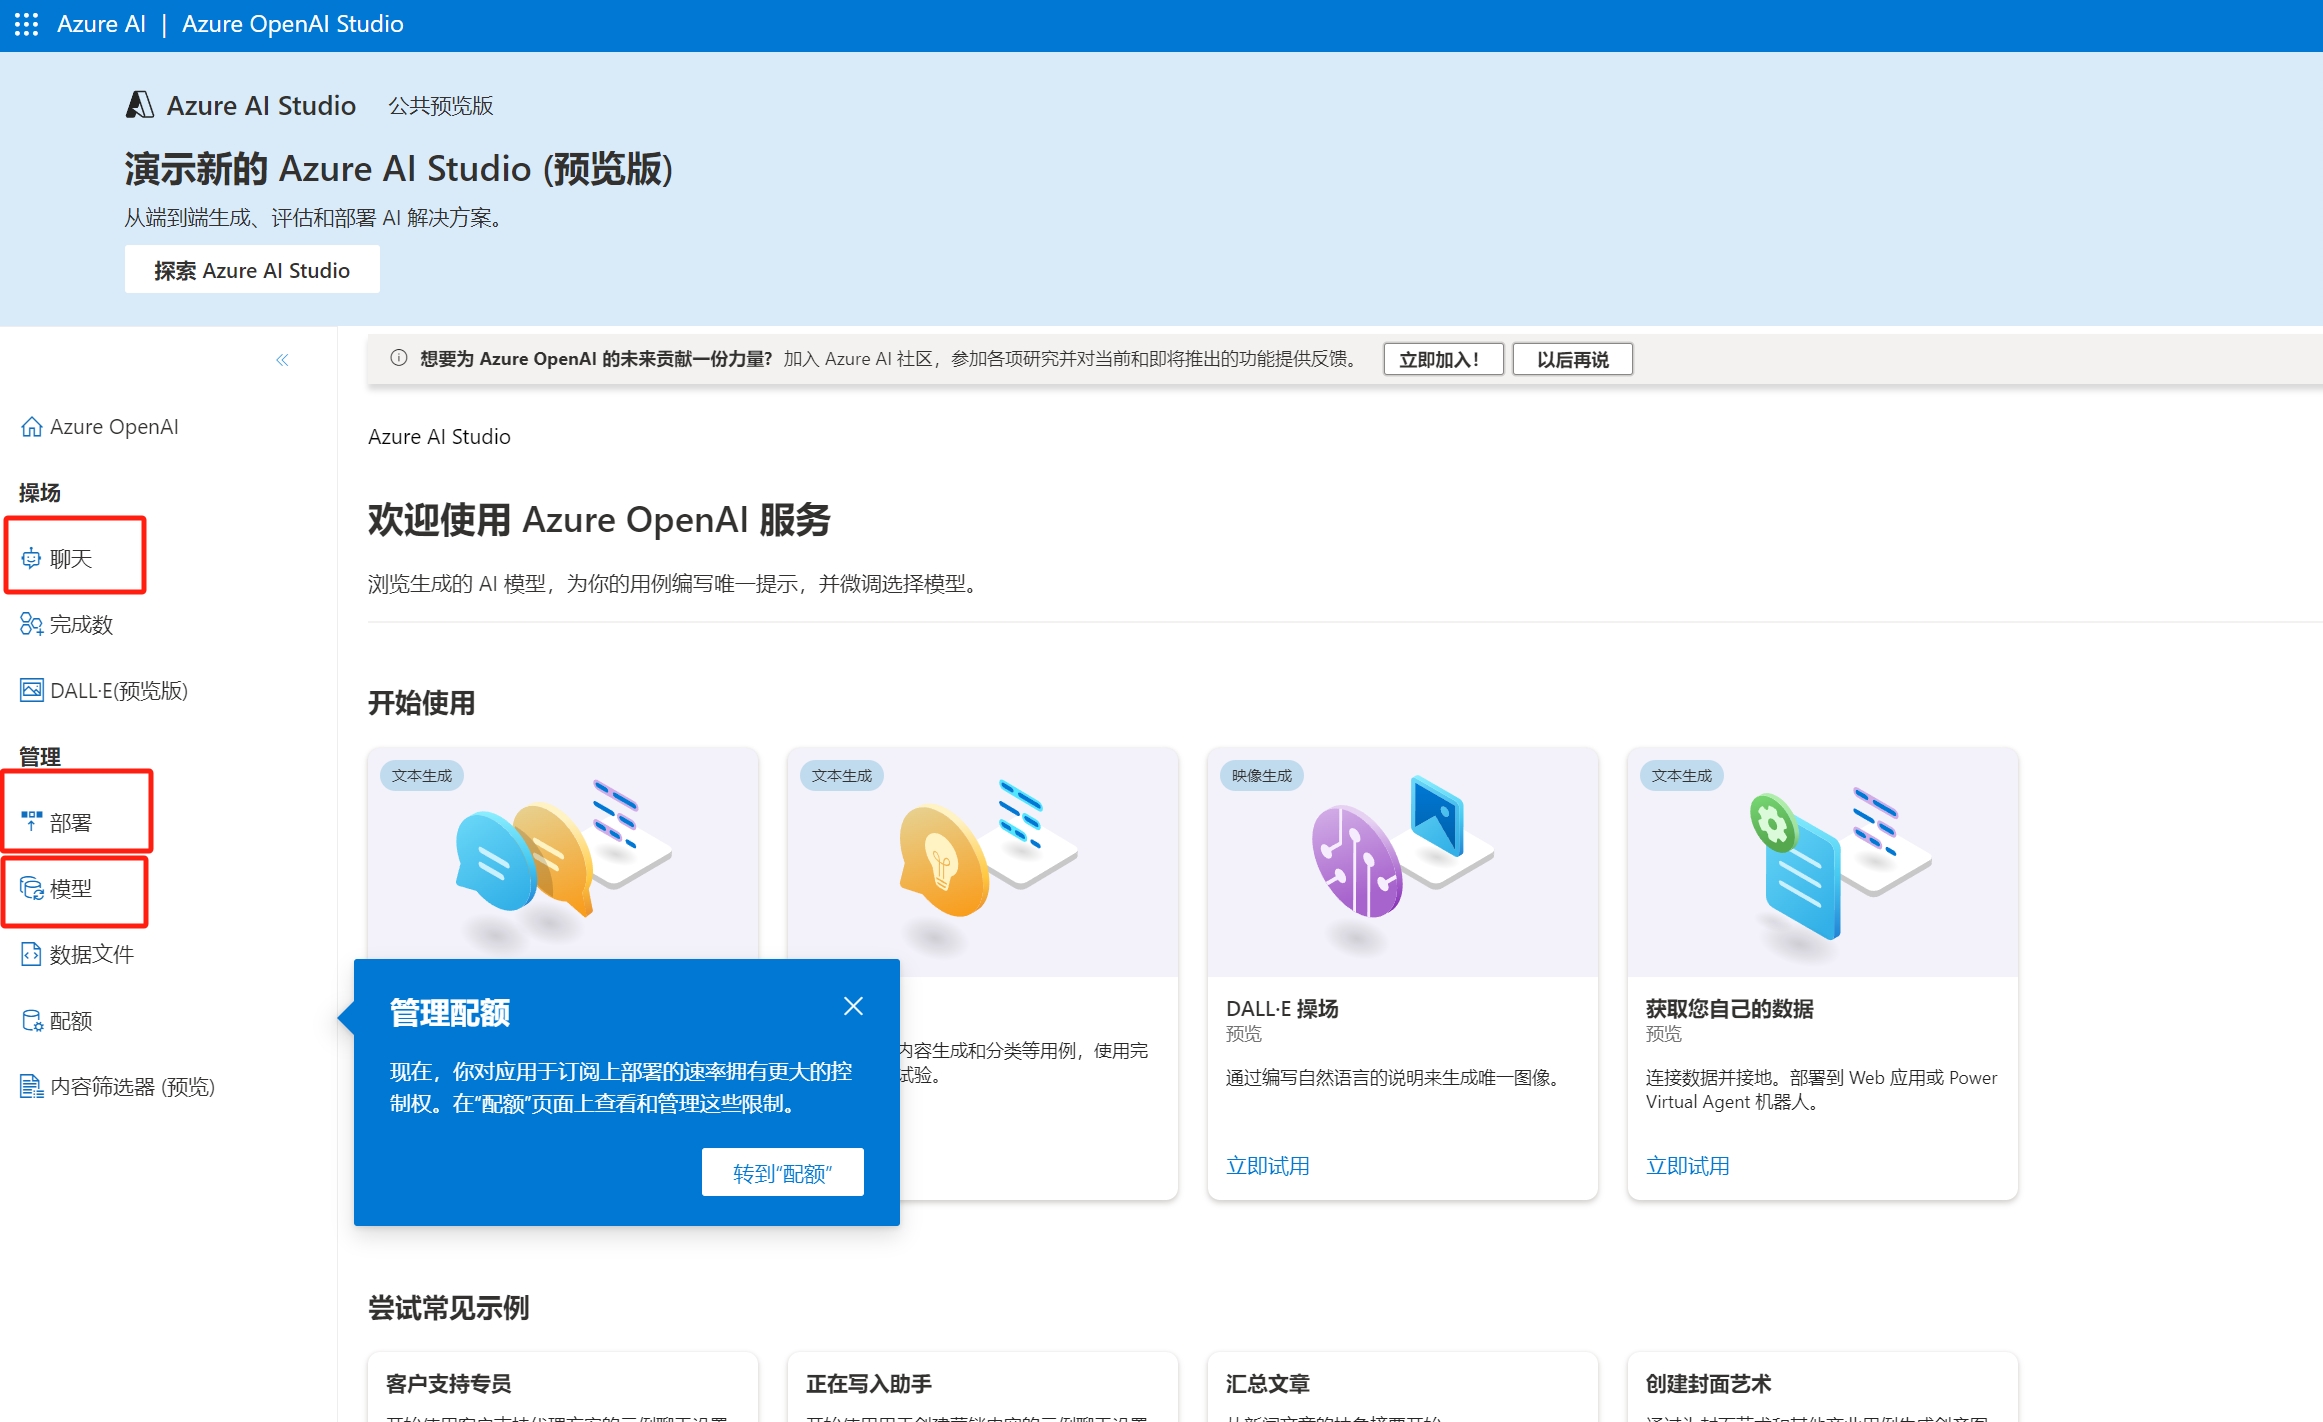Open the Data files icon (数据文件)

point(32,955)
